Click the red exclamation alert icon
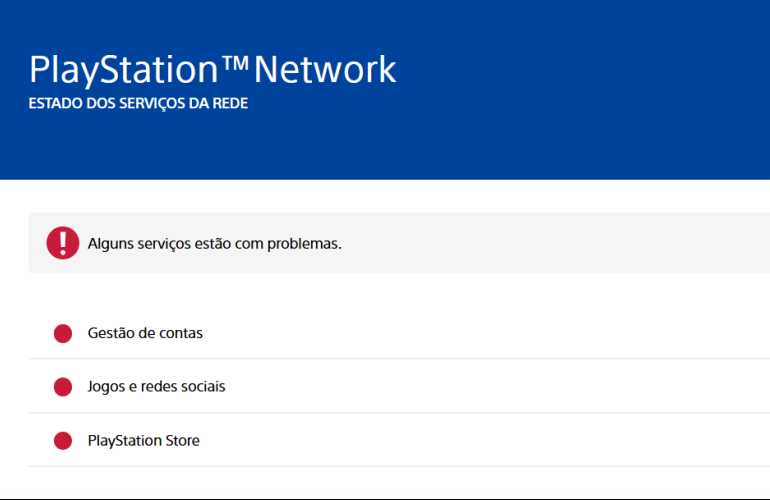 [x=63, y=243]
